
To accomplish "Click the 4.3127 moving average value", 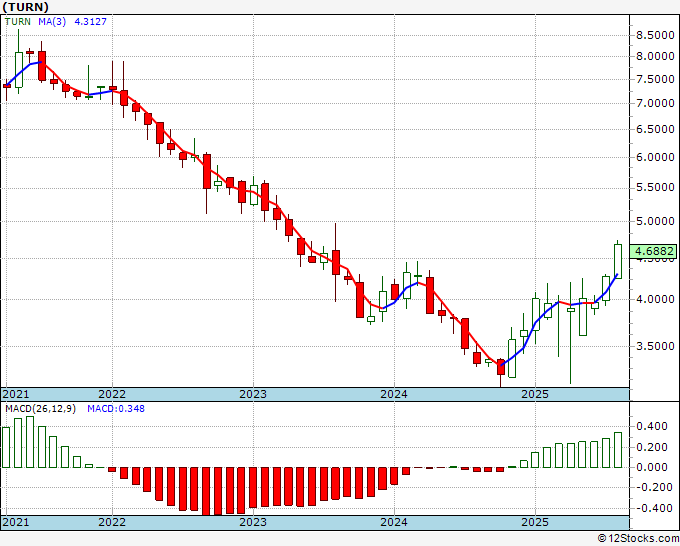I will (91, 22).
